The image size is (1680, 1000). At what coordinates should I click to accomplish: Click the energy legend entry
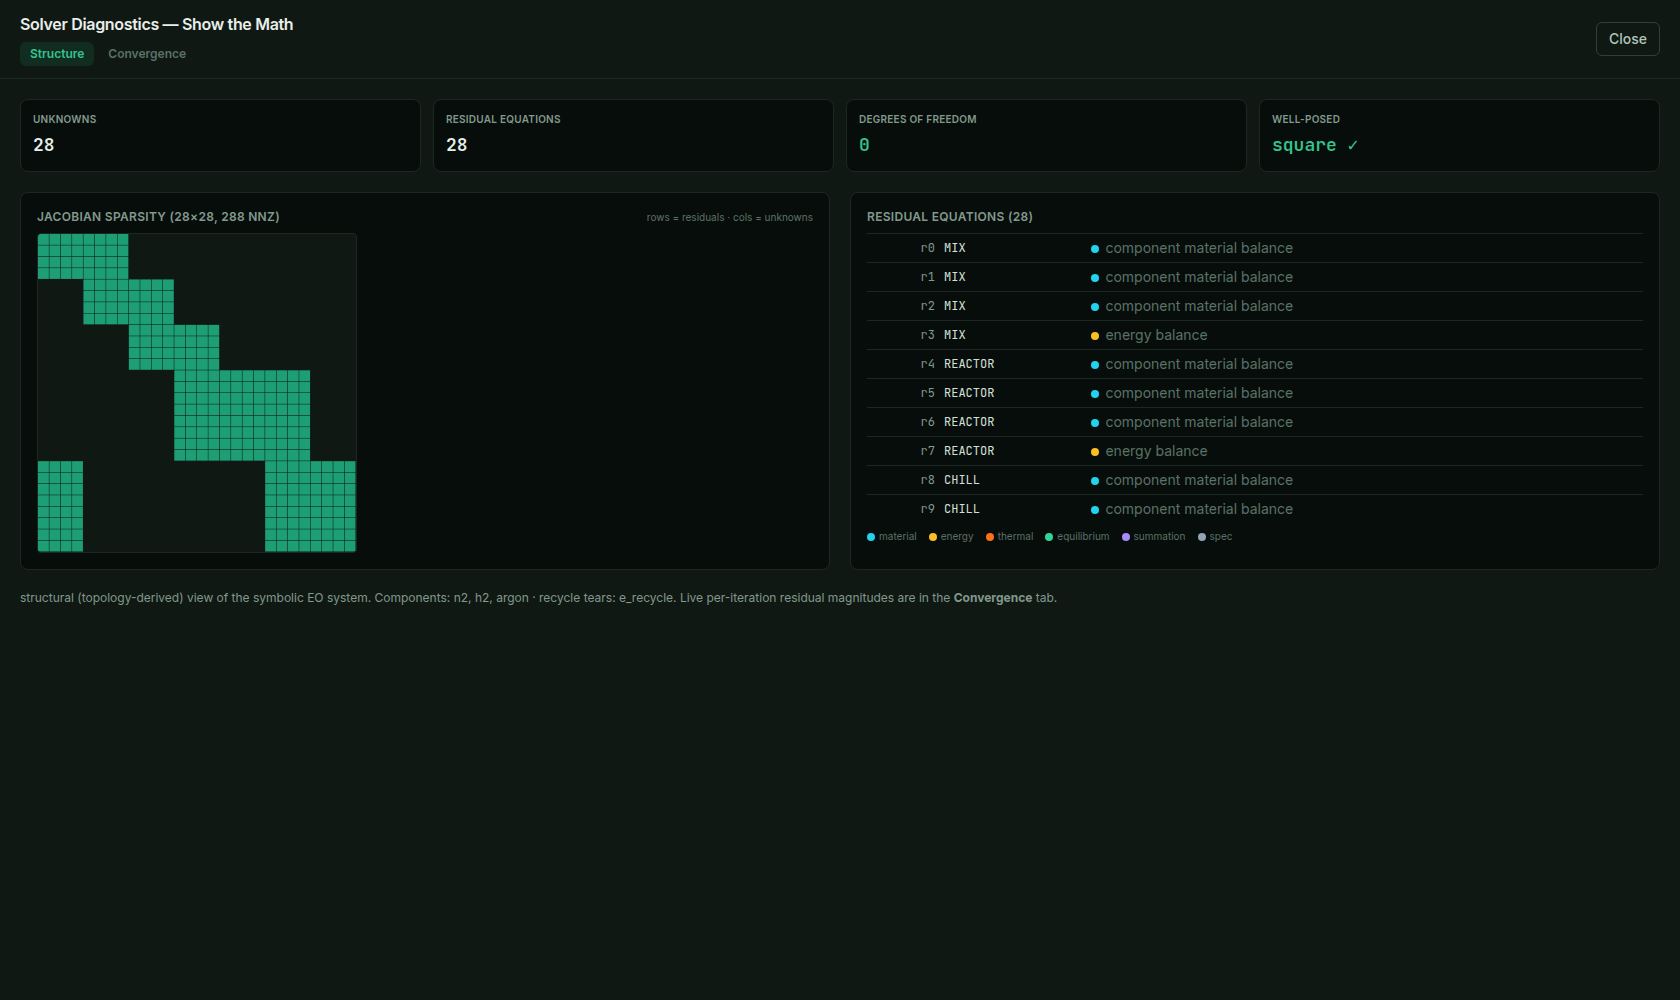951,537
